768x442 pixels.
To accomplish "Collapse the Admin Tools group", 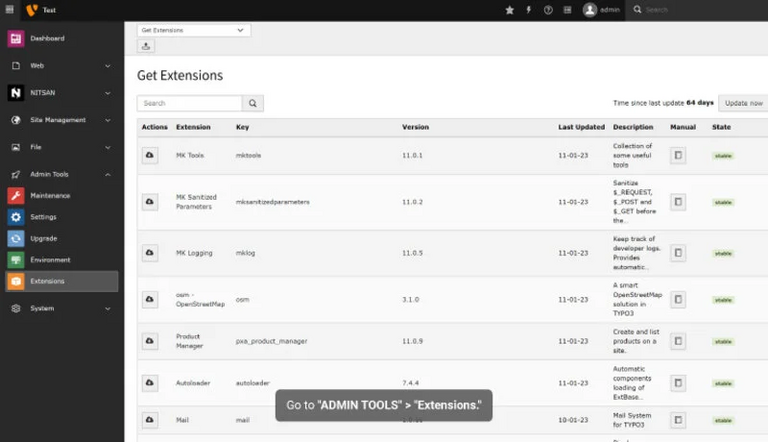I will click(61, 174).
